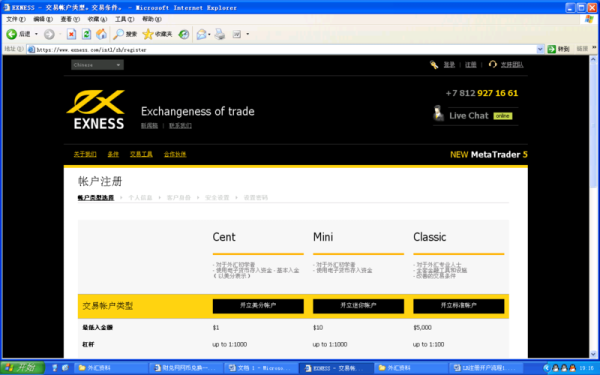Open the Search magnifier toolbar icon
This screenshot has width=600, height=375.
118,34
